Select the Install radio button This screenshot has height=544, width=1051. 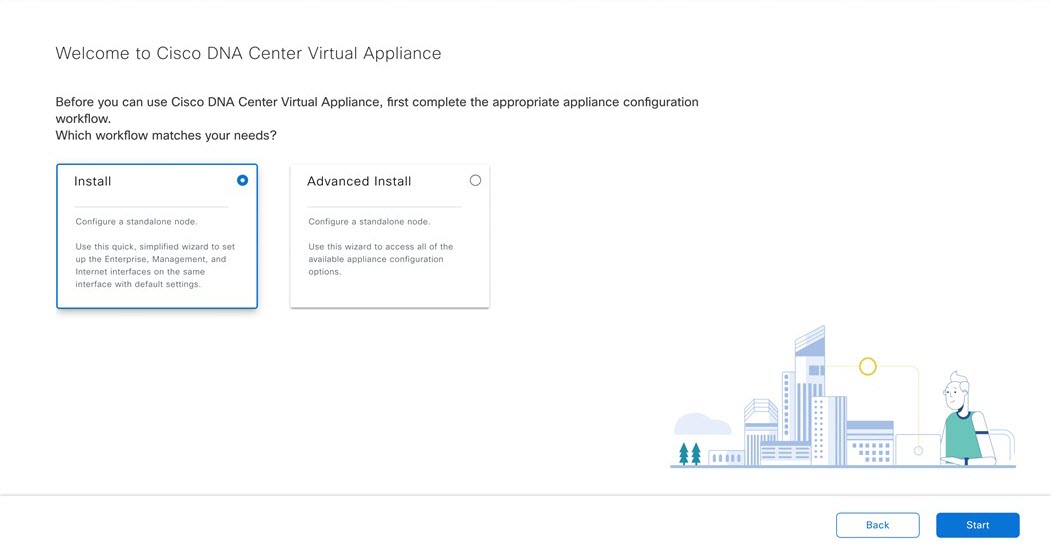click(243, 180)
